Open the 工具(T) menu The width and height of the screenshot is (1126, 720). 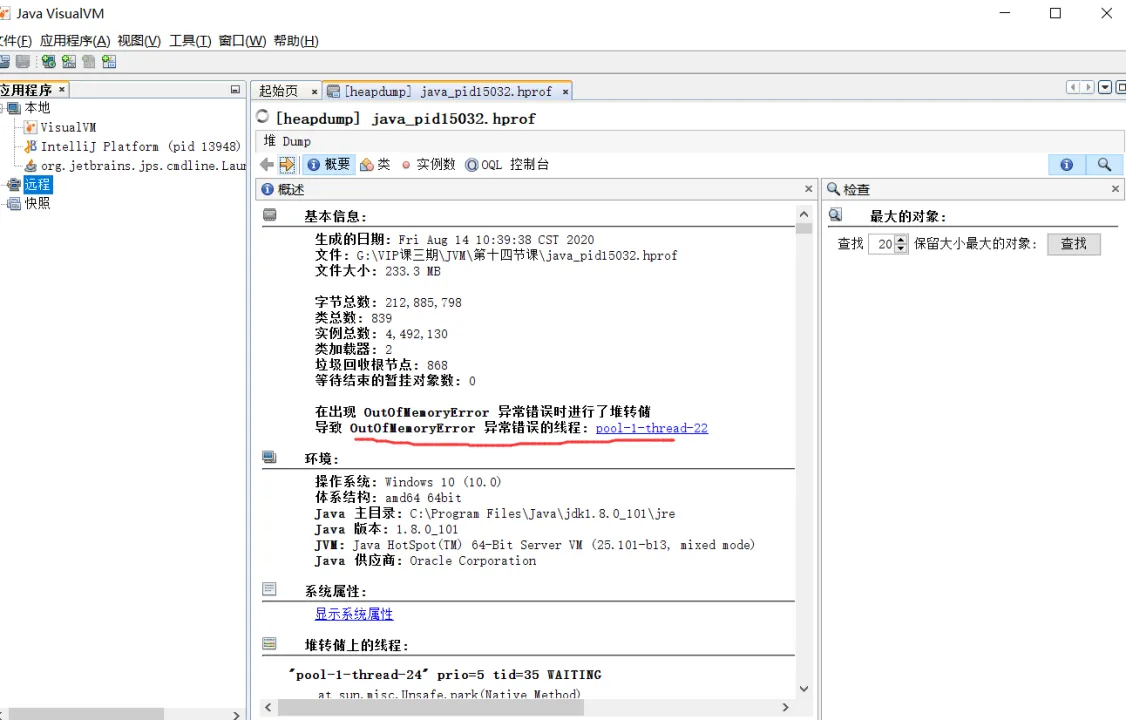coord(190,41)
